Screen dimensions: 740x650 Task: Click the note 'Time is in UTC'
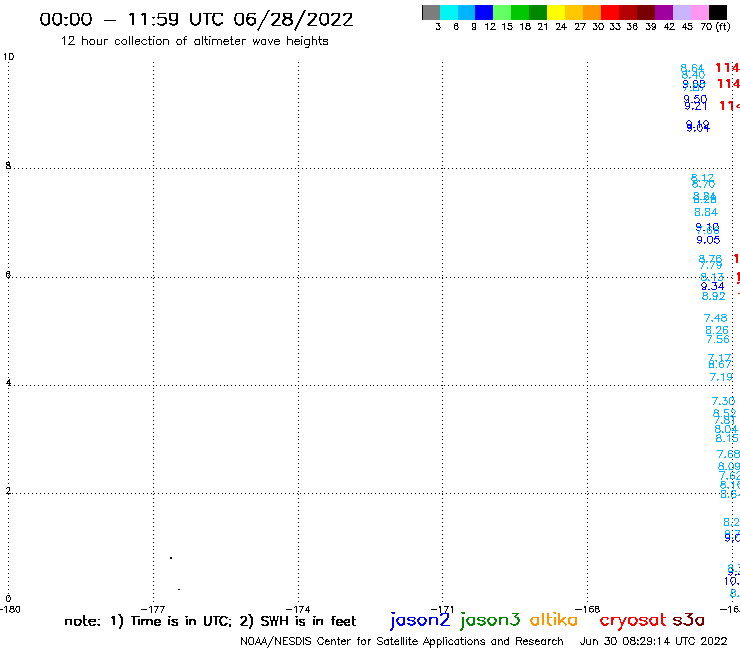(x=181, y=621)
